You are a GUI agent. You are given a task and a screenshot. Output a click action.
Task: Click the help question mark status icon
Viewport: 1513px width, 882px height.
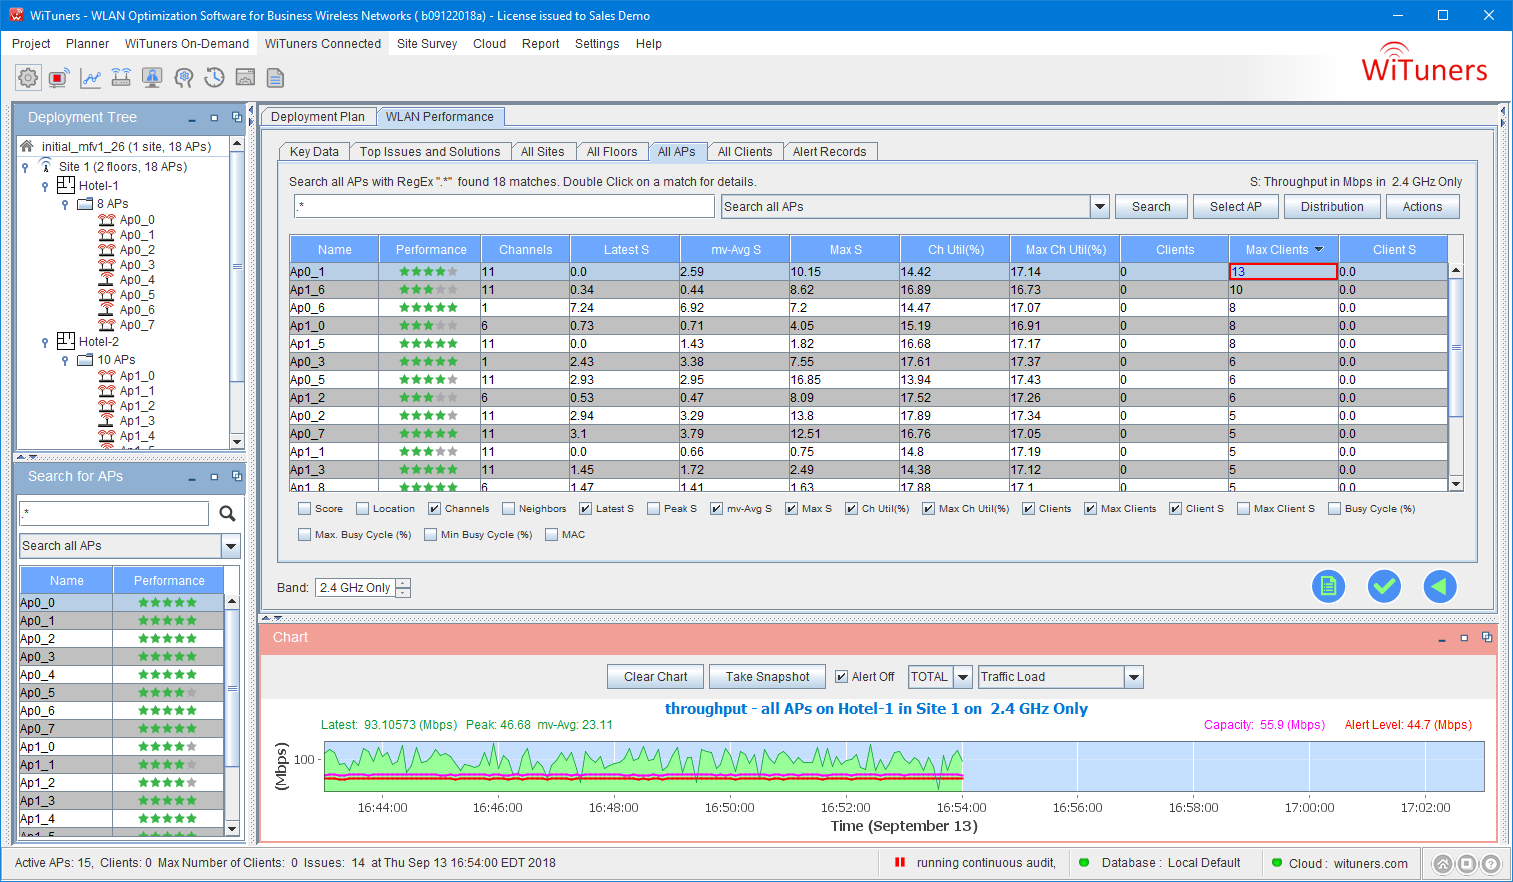tap(1490, 864)
